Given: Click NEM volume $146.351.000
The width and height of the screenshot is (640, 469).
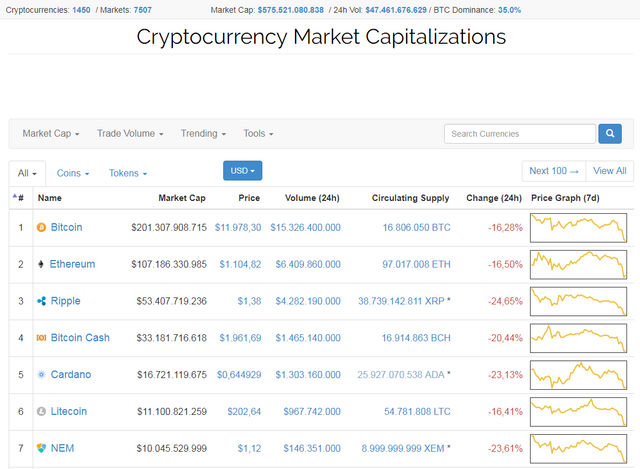Looking at the screenshot, I should (312, 448).
